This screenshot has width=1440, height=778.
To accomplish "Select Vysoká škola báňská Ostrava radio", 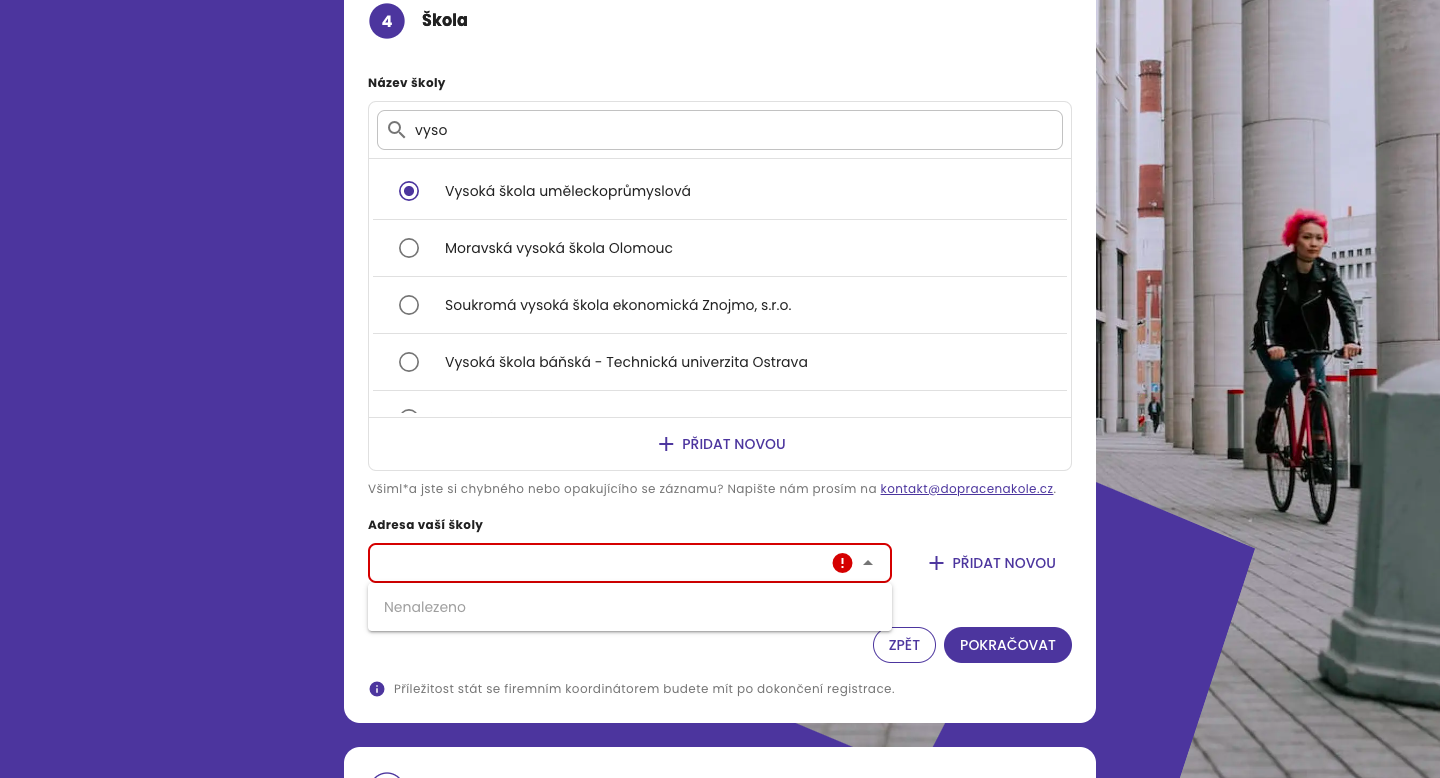I will 409,362.
